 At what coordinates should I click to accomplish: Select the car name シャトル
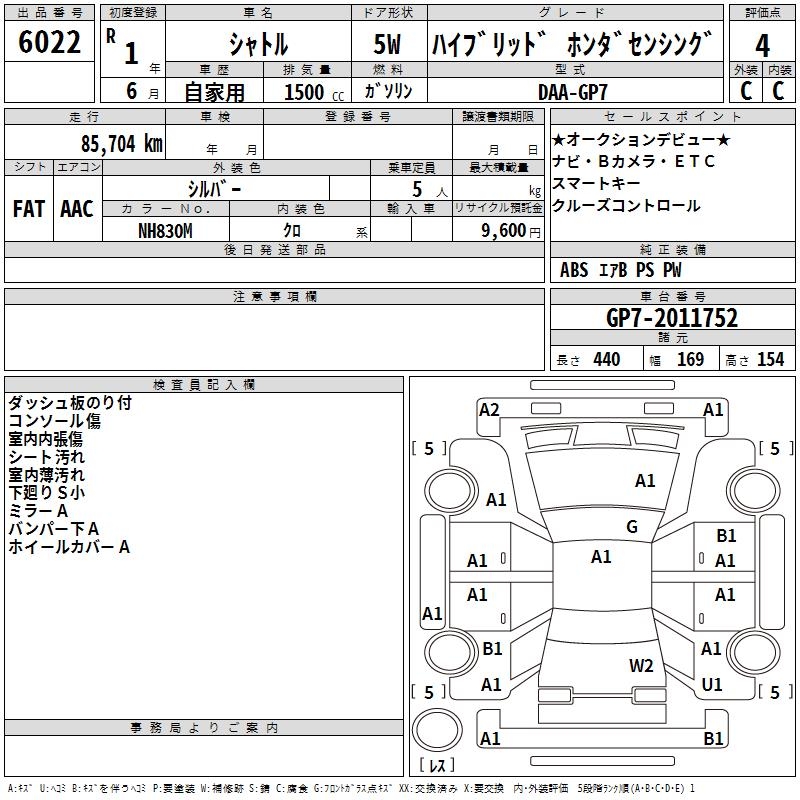click(x=258, y=44)
